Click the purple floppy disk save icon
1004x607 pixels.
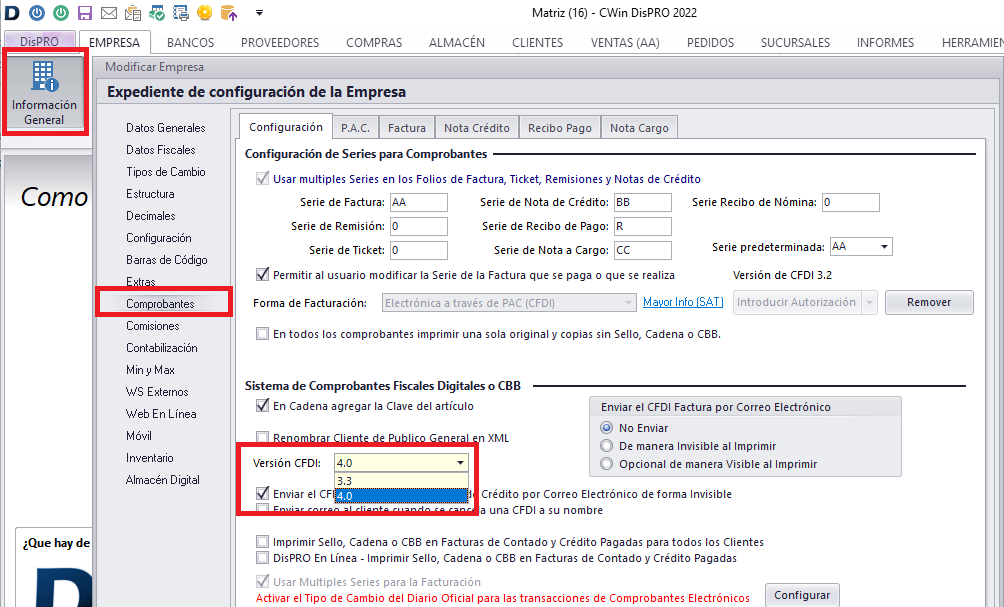tap(85, 13)
